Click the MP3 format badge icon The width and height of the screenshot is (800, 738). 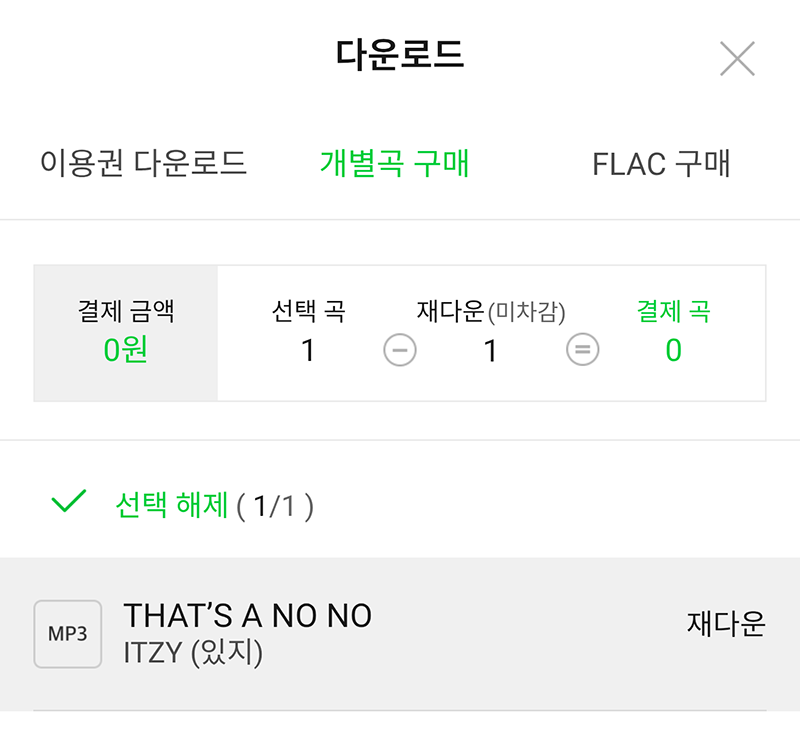(68, 634)
